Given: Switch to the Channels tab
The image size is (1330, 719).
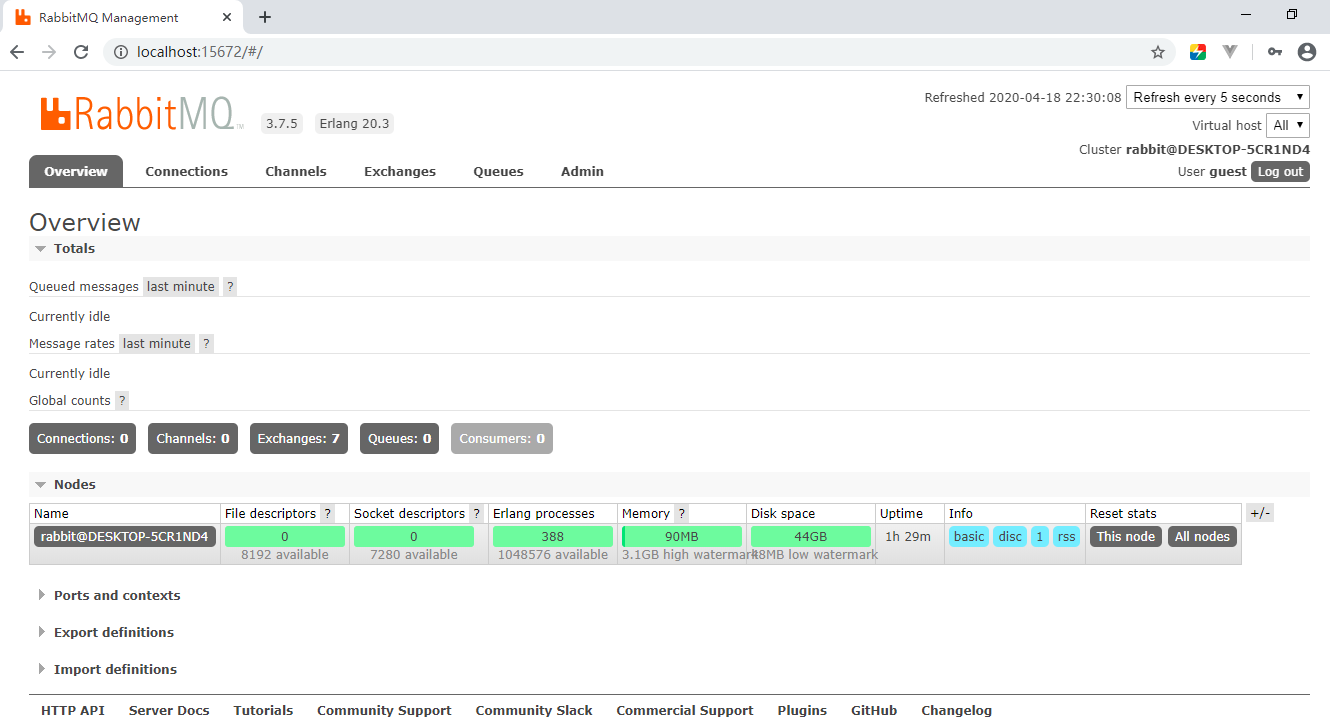Looking at the screenshot, I should pyautogui.click(x=296, y=171).
